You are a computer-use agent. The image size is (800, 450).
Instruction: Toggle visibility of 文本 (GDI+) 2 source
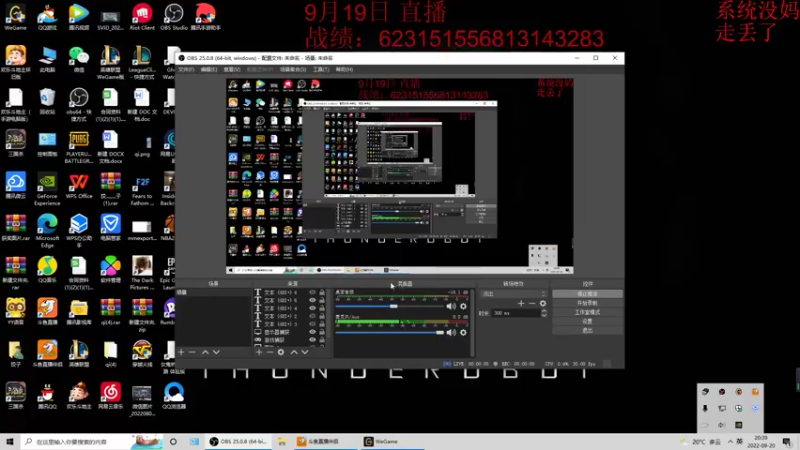[312, 316]
